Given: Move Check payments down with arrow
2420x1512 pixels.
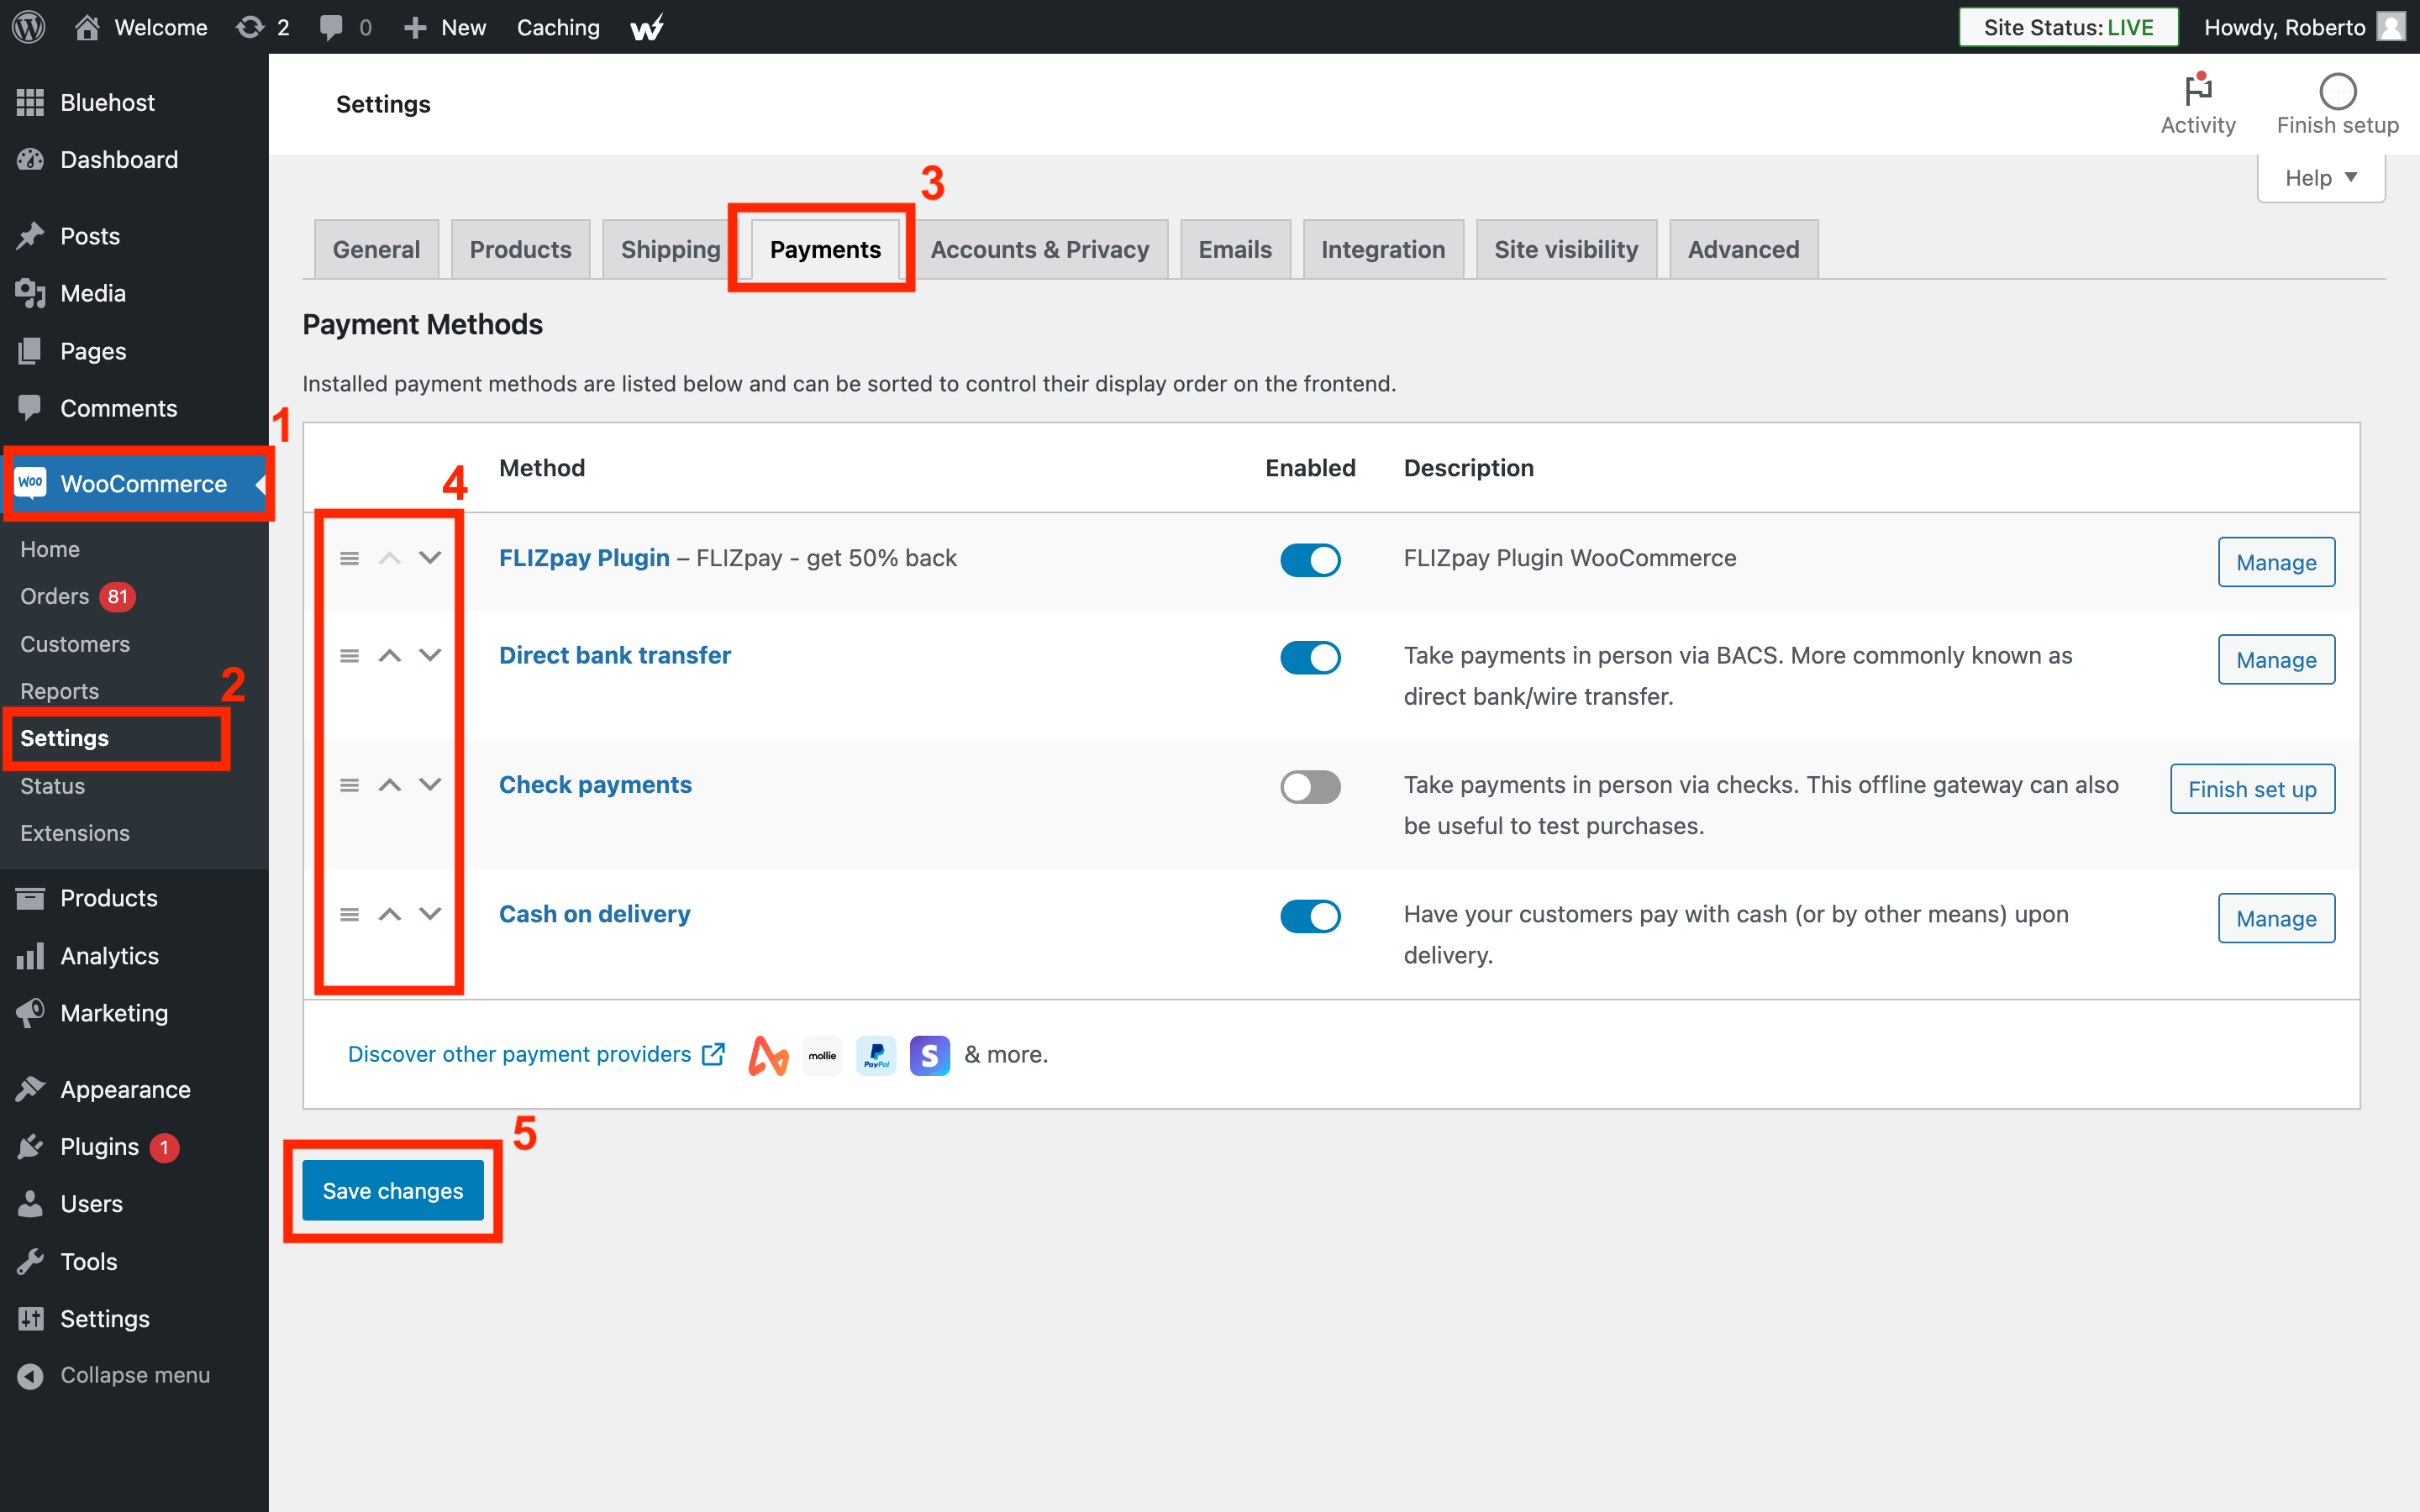Looking at the screenshot, I should click(430, 785).
